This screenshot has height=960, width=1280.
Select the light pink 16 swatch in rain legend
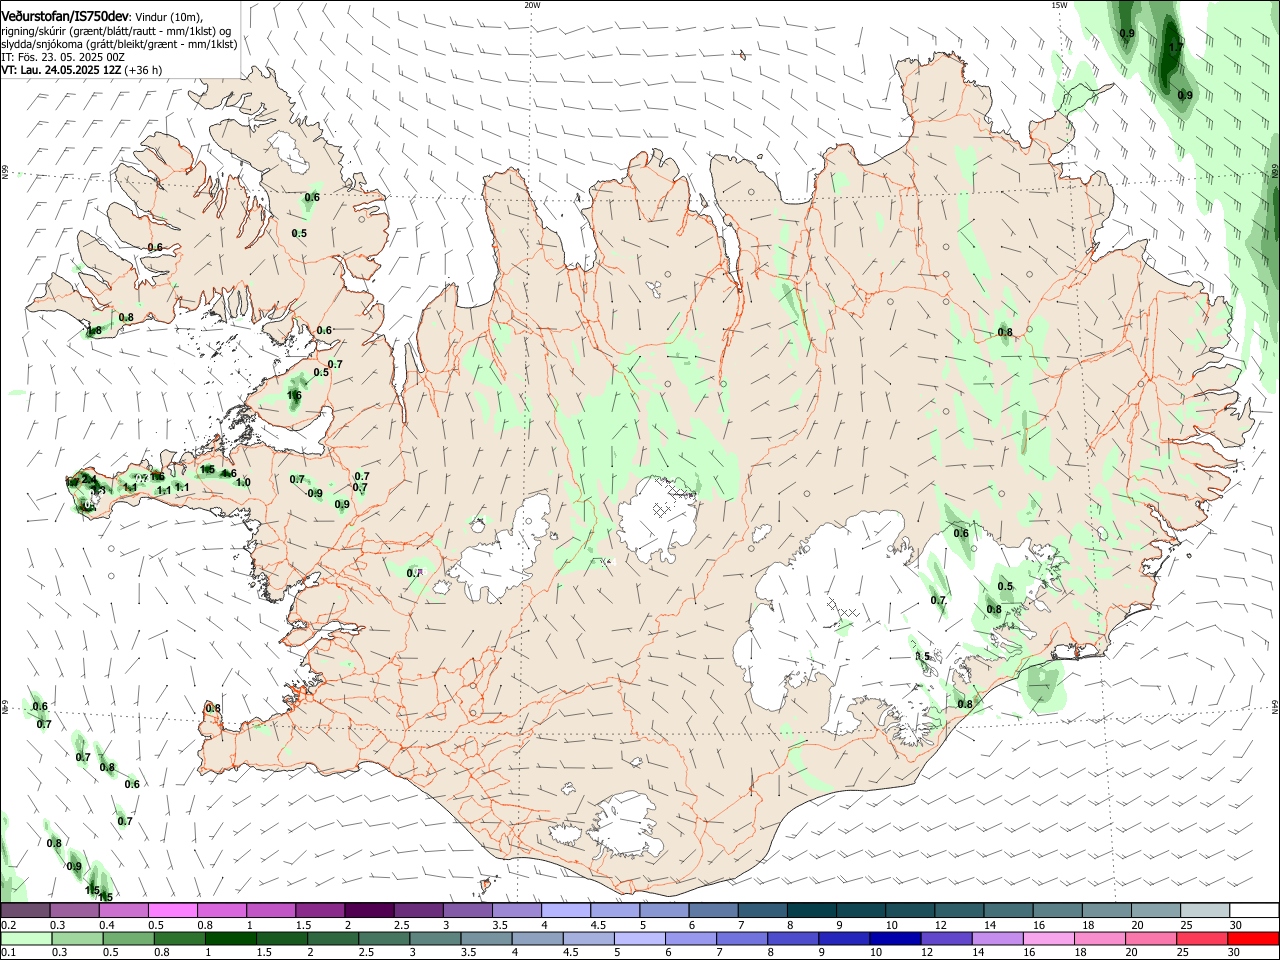point(1047,939)
